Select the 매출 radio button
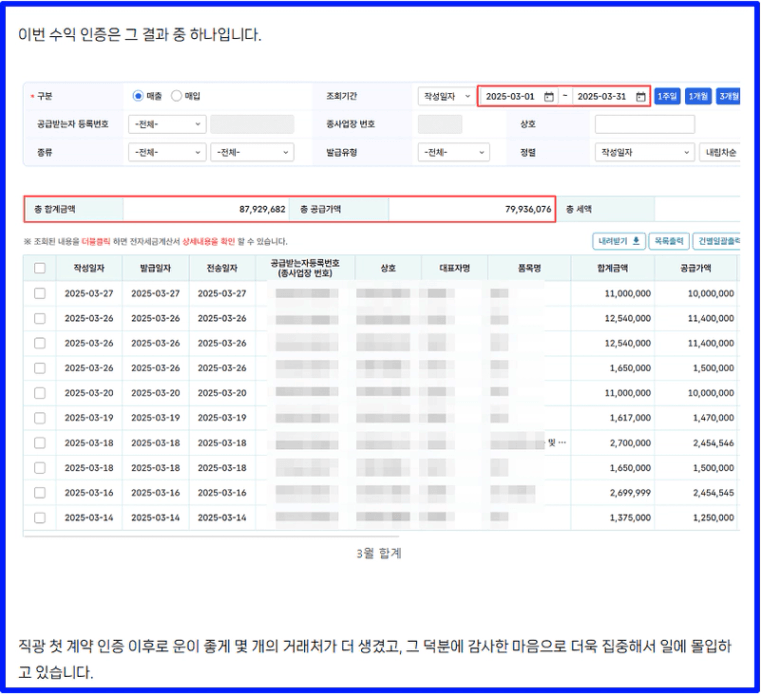The image size is (761, 695). click(x=138, y=96)
